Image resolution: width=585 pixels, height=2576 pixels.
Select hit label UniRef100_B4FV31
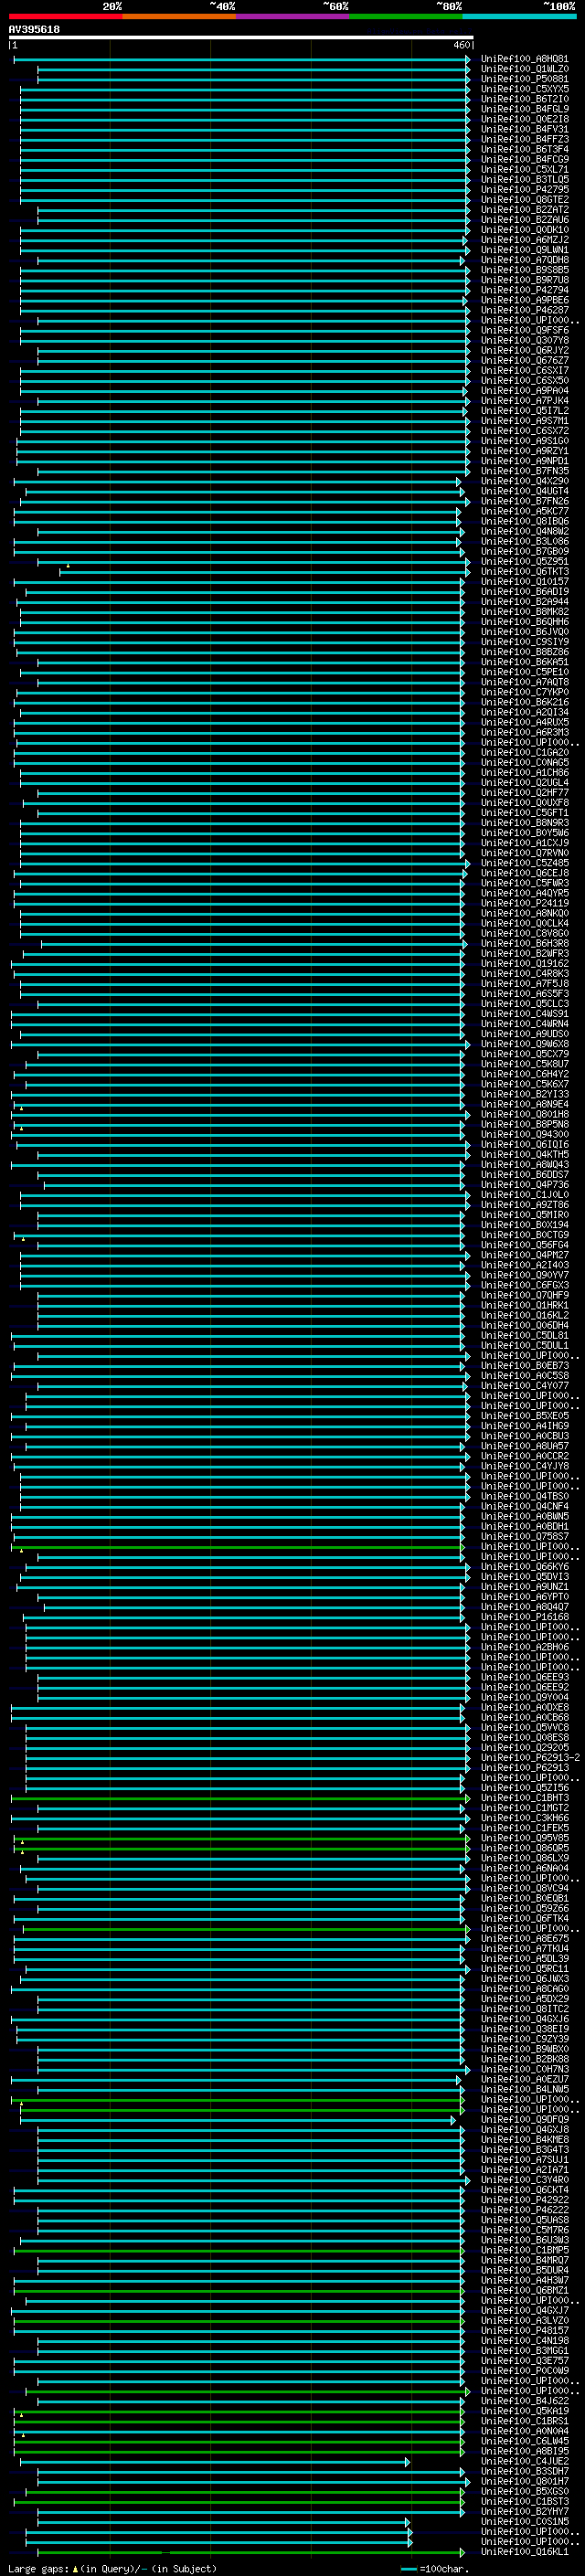point(524,129)
